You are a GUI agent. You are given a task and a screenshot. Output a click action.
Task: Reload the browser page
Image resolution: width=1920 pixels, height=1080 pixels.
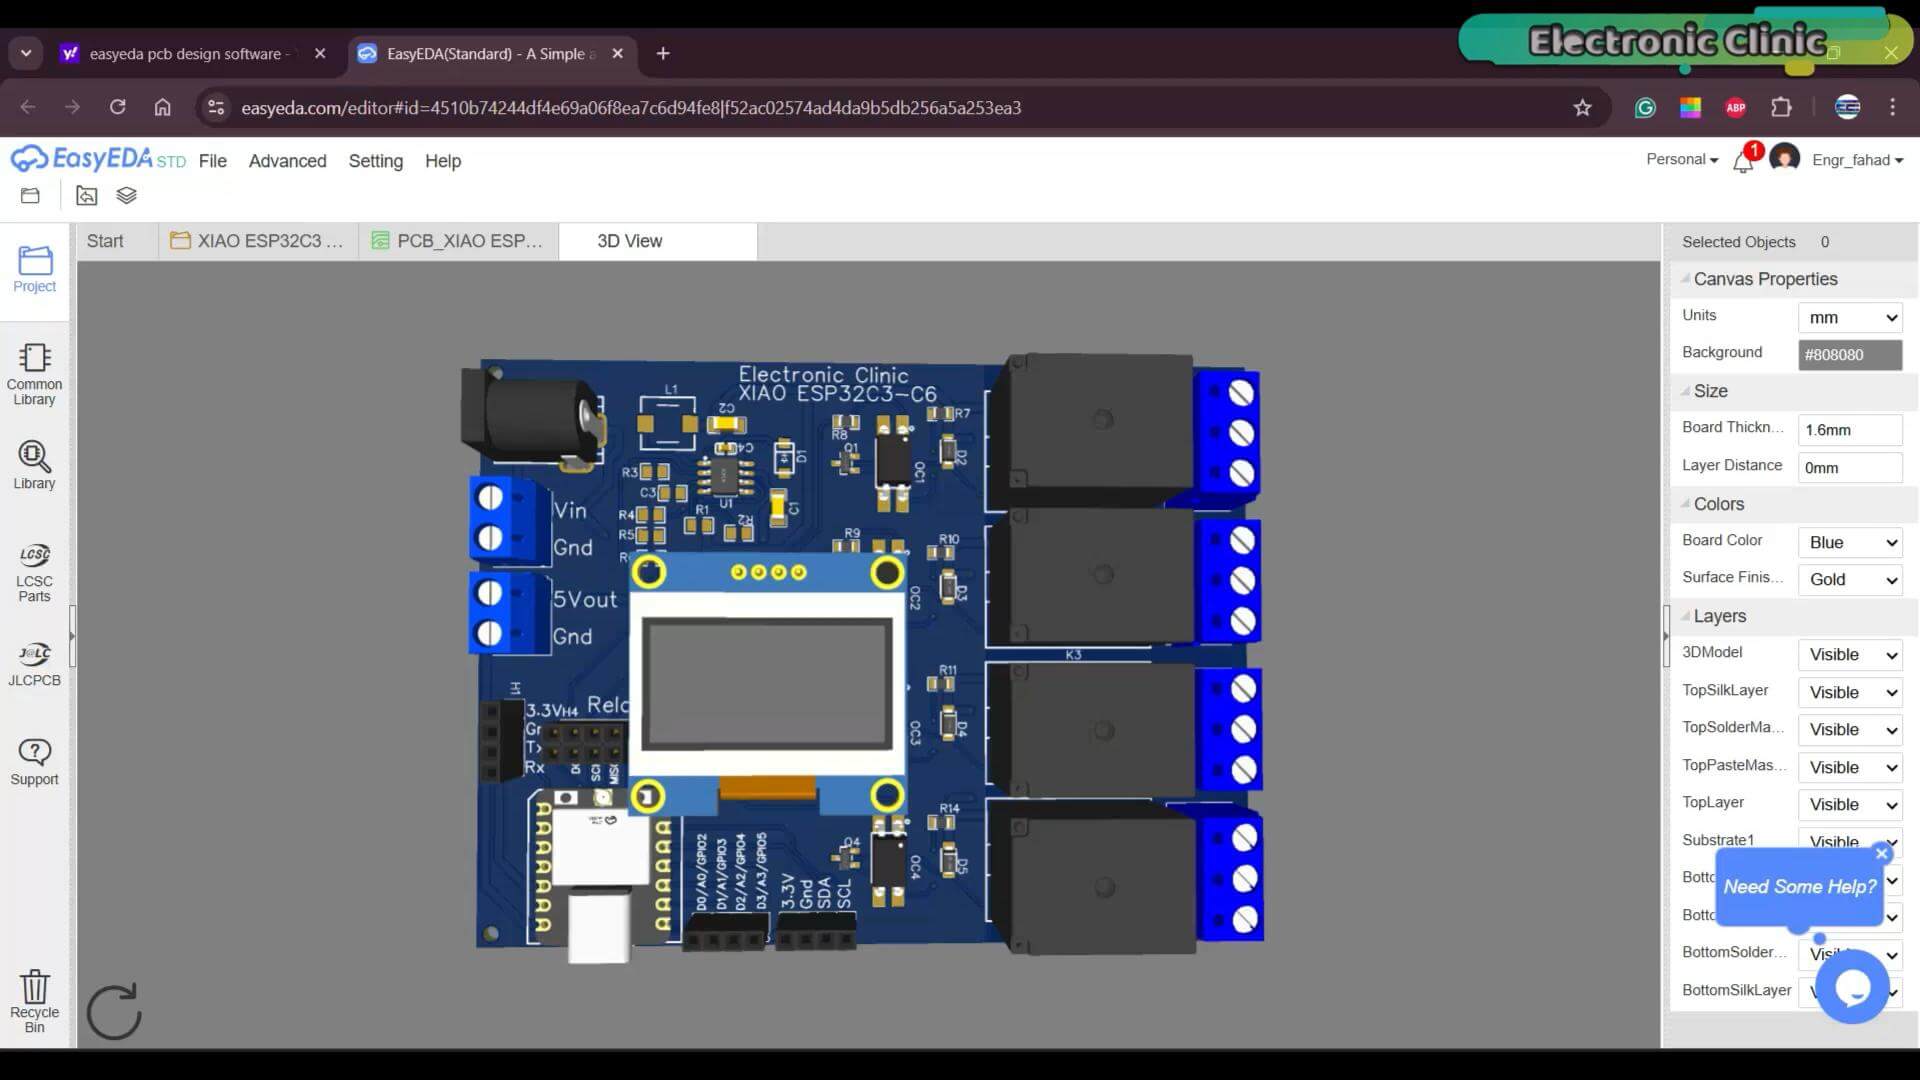coord(118,107)
